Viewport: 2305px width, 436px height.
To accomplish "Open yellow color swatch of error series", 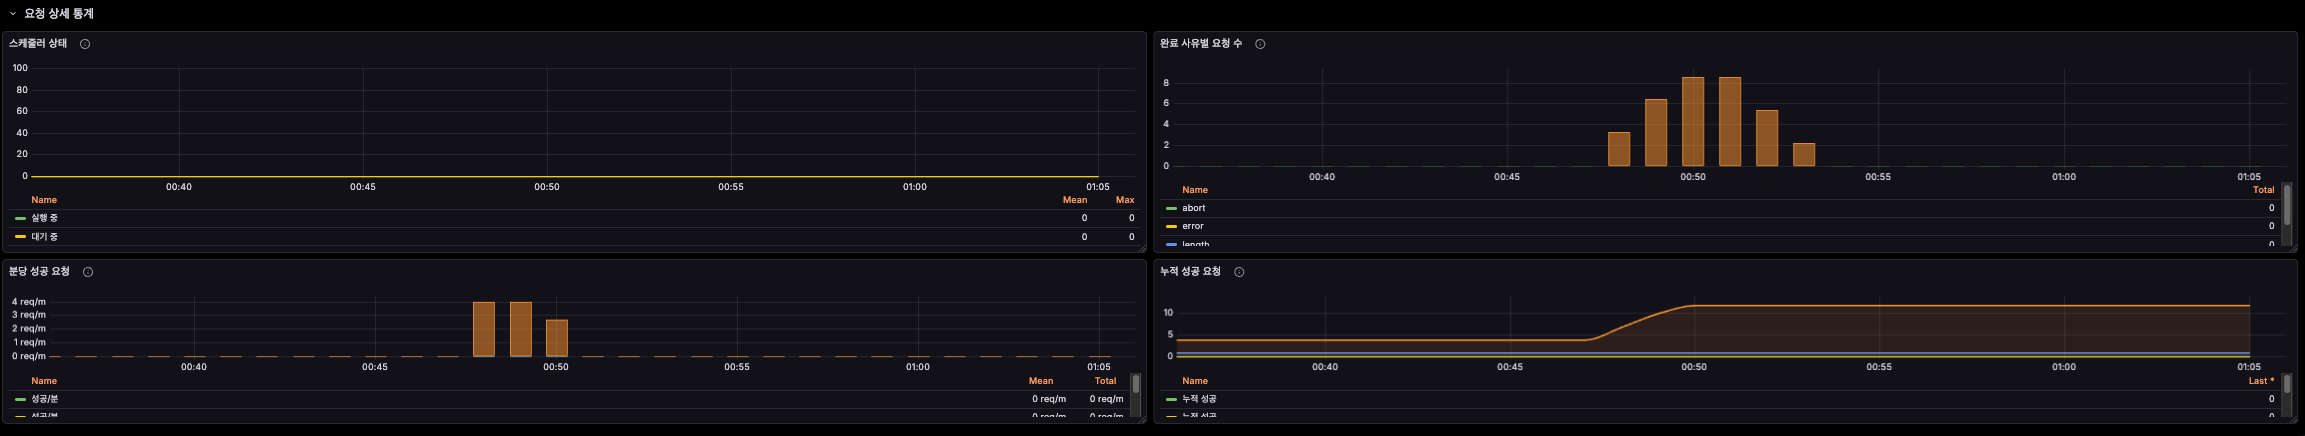I will pyautogui.click(x=1171, y=227).
